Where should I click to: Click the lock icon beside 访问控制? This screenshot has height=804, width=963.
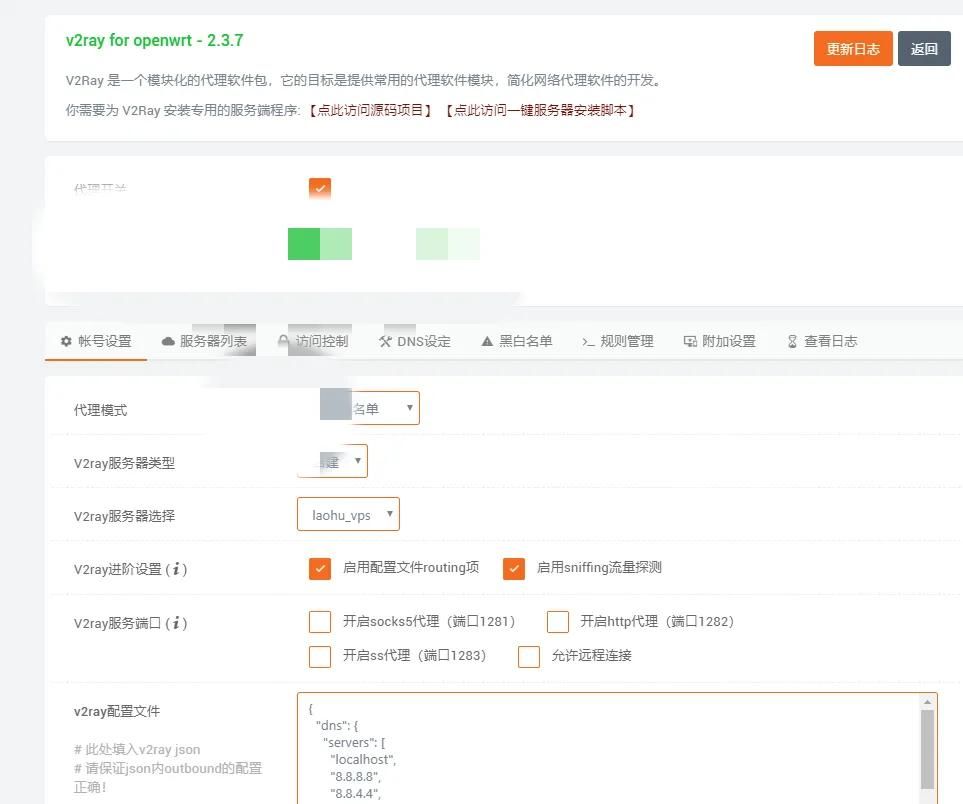pyautogui.click(x=283, y=341)
